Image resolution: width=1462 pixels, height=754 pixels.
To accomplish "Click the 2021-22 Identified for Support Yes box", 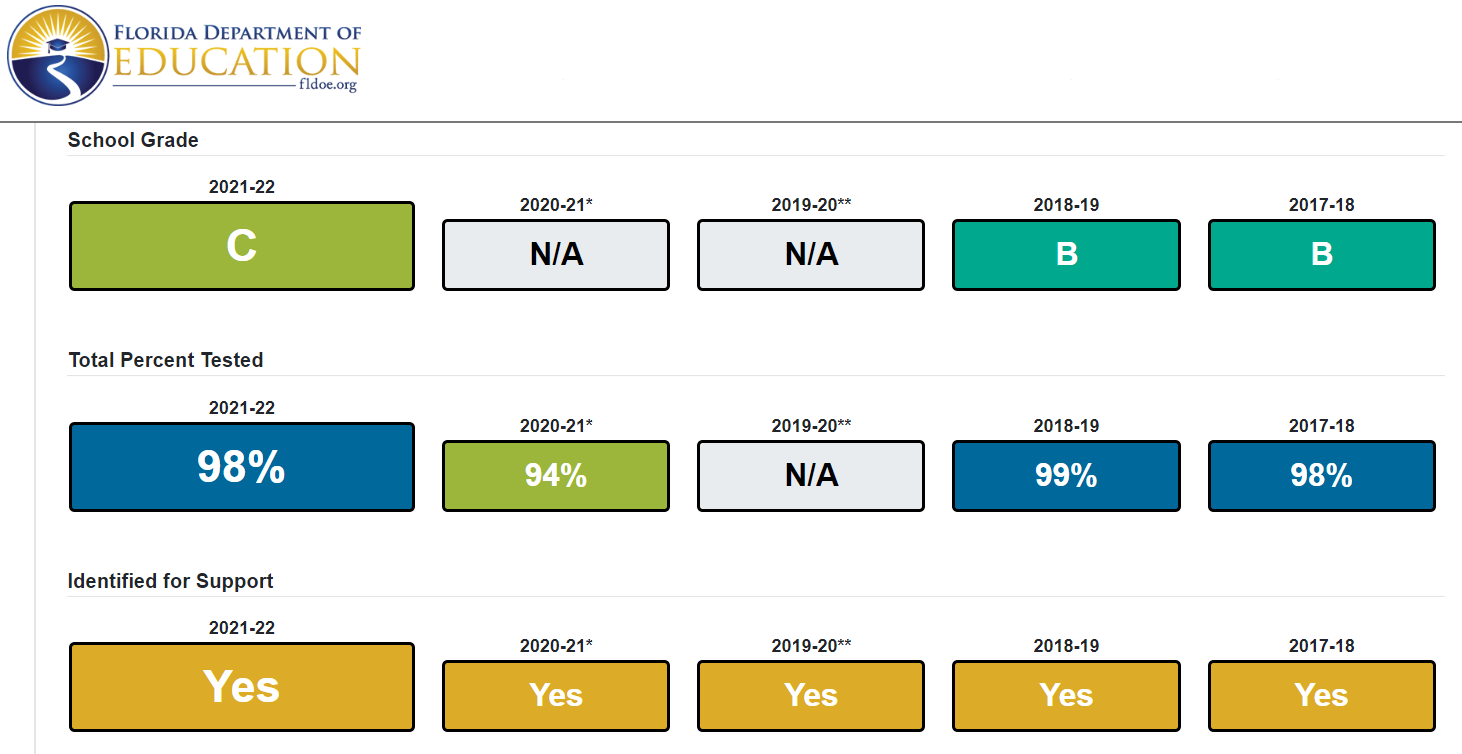I will pyautogui.click(x=242, y=687).
